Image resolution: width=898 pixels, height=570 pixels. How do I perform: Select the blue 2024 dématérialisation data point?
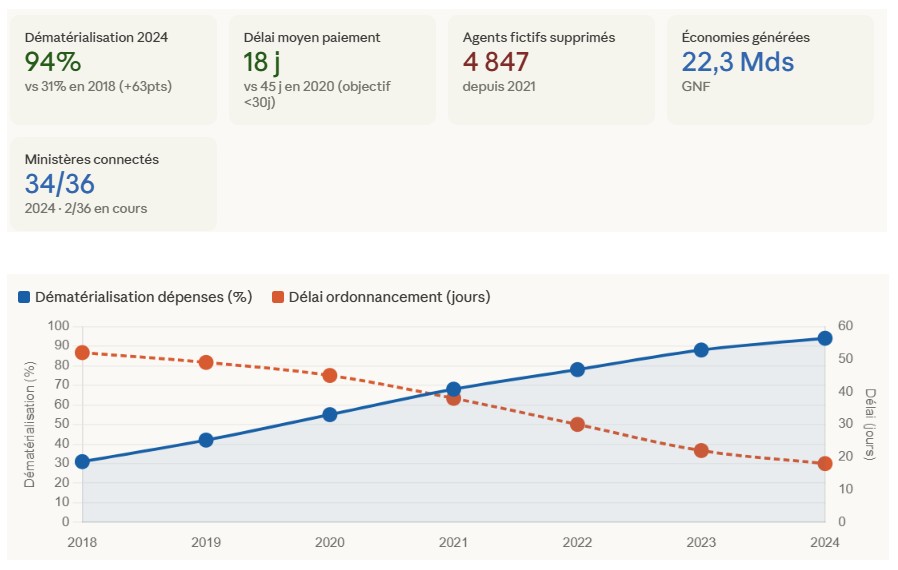tap(825, 338)
